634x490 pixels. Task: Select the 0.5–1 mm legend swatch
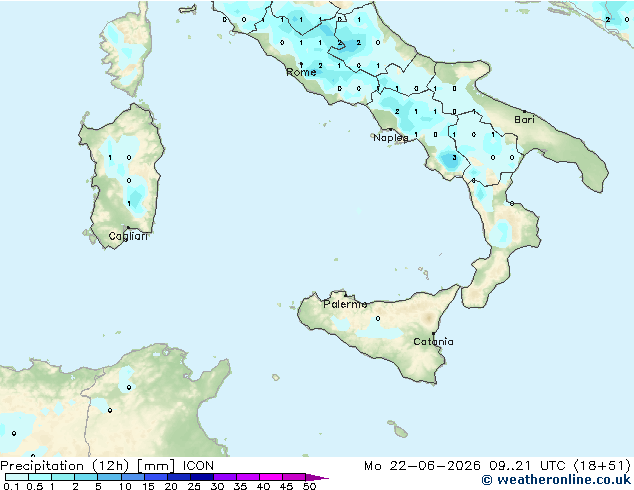40,477
